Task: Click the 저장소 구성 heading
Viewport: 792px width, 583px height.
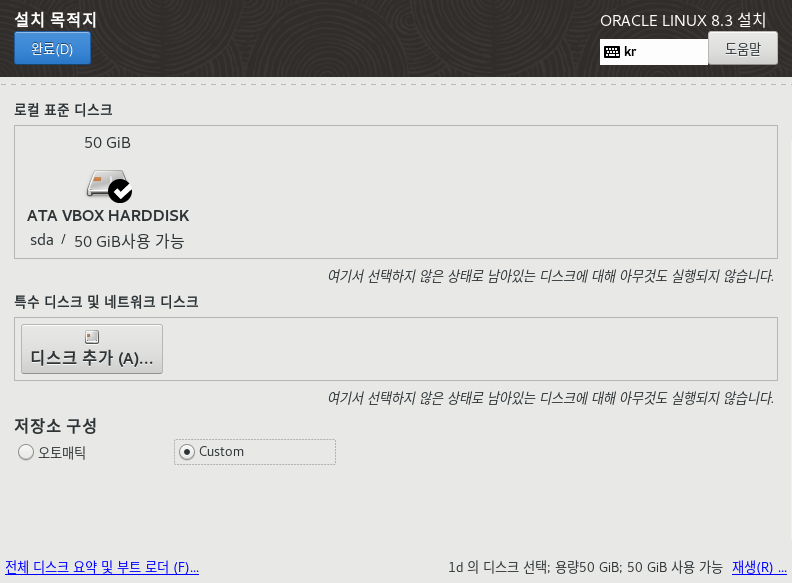Action: click(x=56, y=426)
